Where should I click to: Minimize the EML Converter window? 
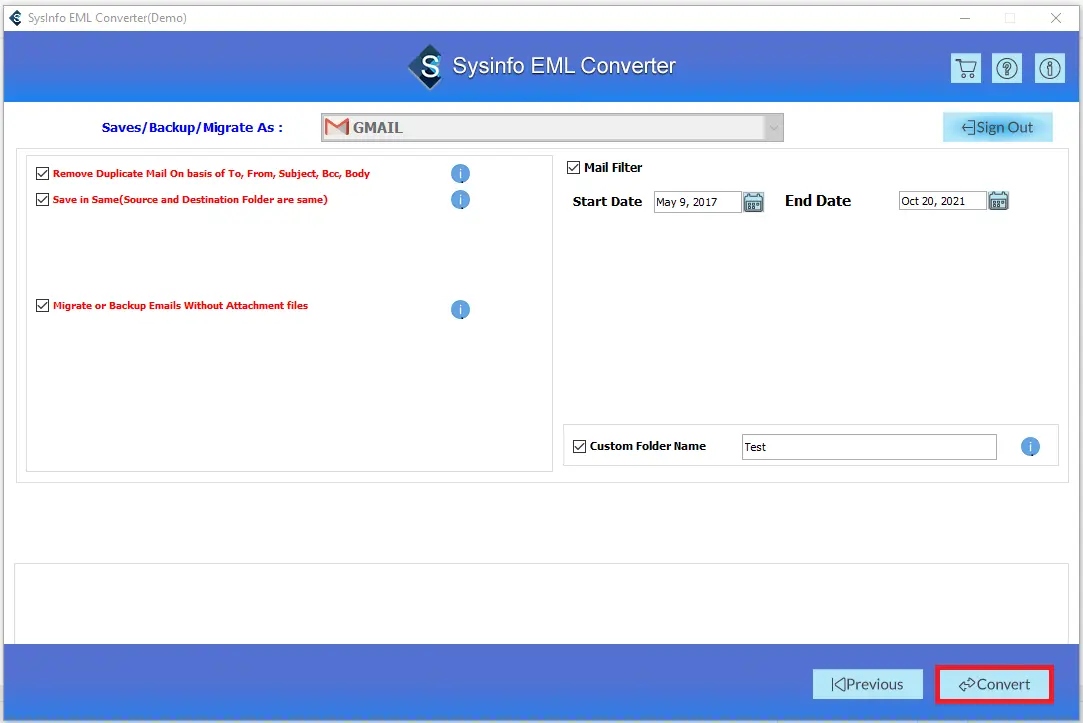pyautogui.click(x=965, y=18)
